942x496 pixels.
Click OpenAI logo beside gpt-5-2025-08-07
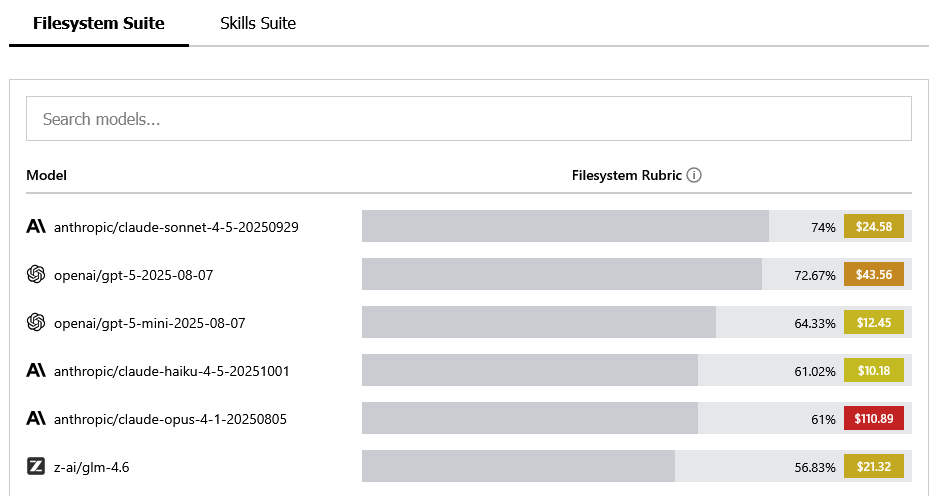pyautogui.click(x=36, y=274)
